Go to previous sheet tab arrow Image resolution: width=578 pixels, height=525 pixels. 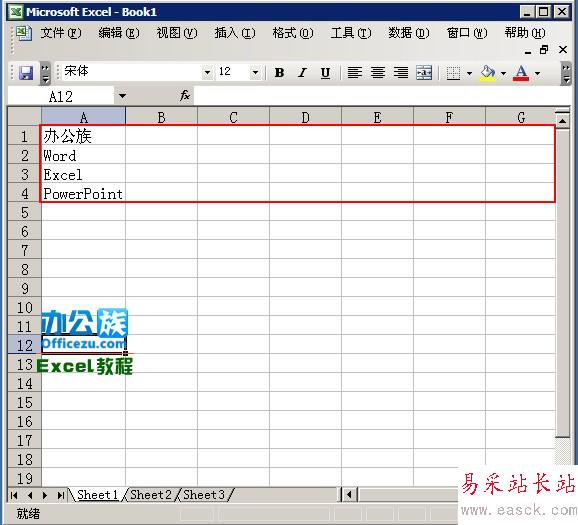[x=30, y=495]
